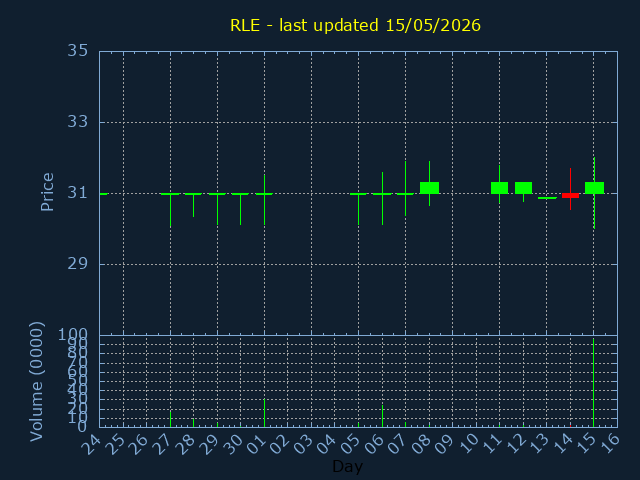Screen dimensions: 640x480
Task: Click the Volume (0000) axis label
Action: [36, 382]
